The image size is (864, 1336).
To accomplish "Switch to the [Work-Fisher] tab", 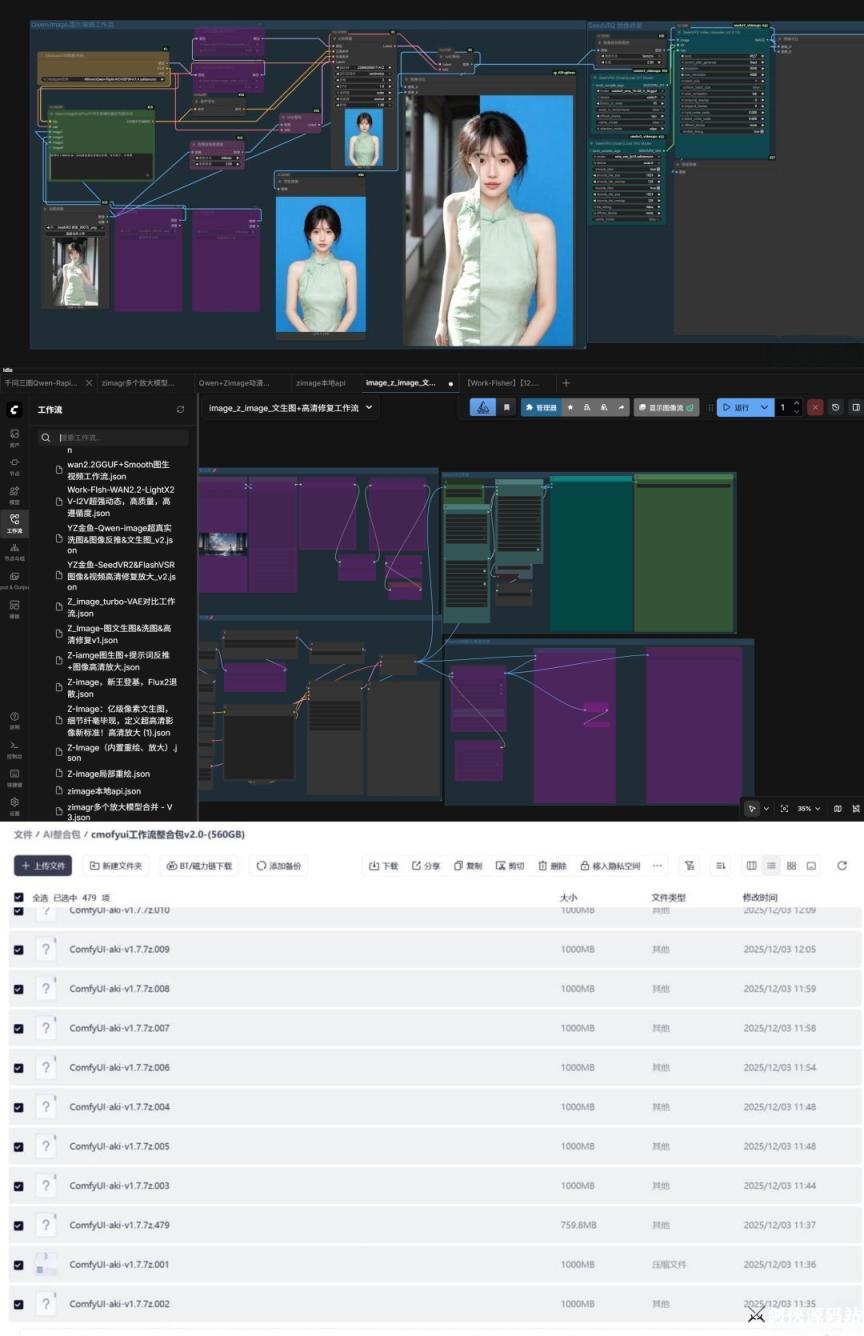I will pos(503,382).
